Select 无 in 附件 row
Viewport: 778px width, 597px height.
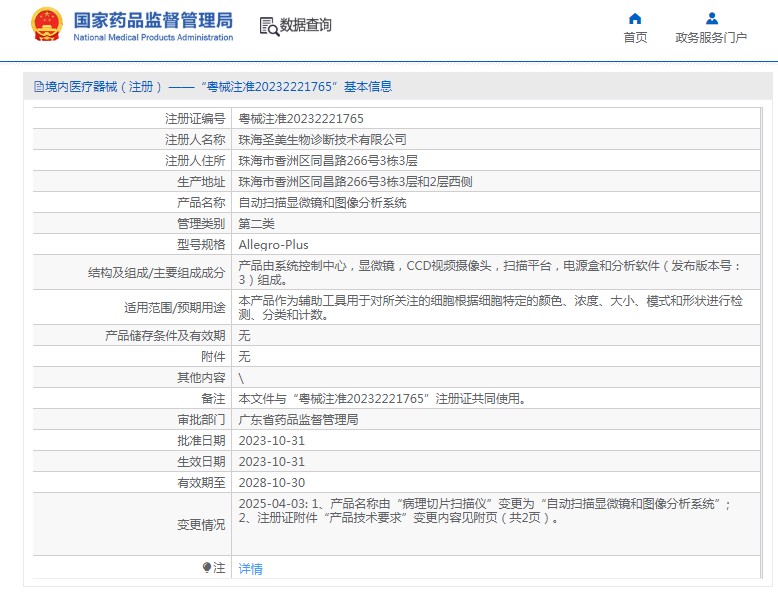tap(245, 357)
